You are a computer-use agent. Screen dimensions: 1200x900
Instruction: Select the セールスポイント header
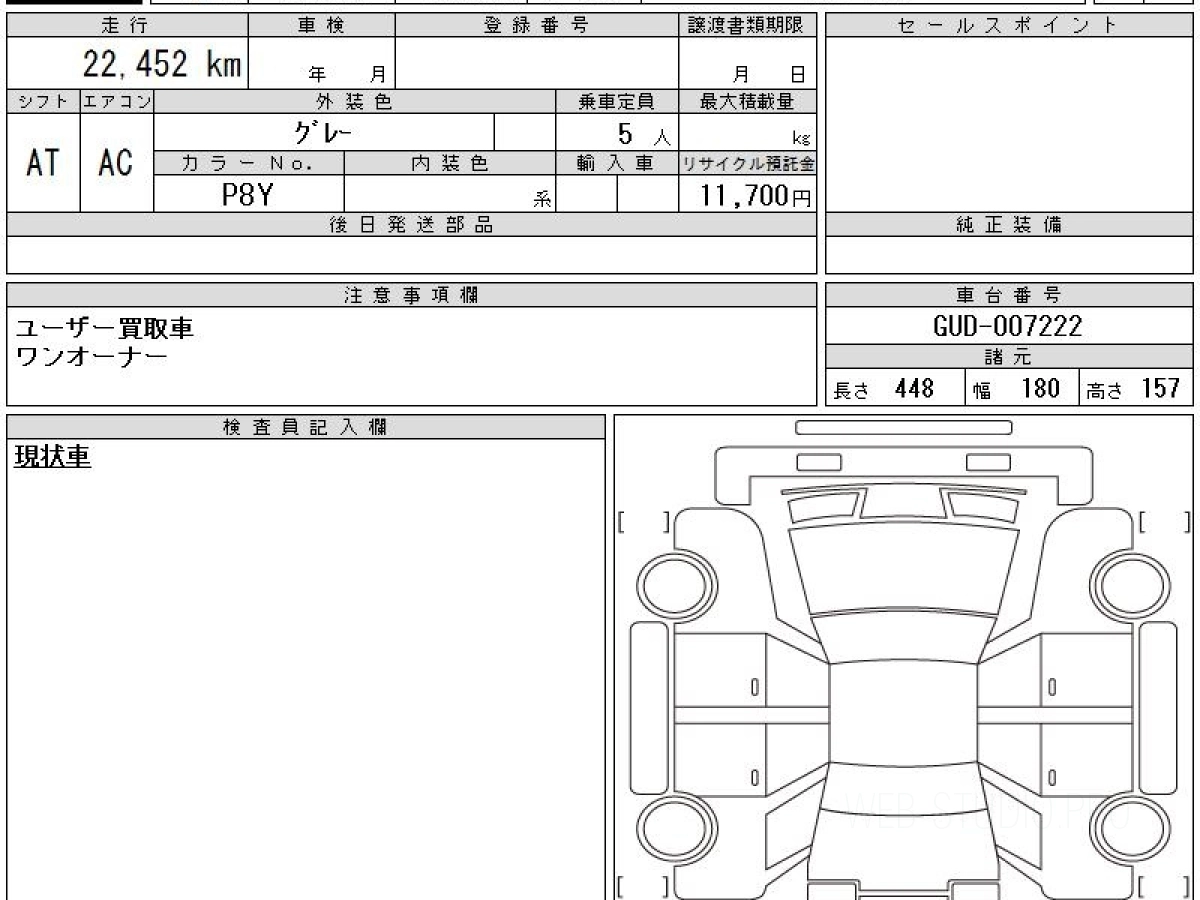(x=1009, y=26)
